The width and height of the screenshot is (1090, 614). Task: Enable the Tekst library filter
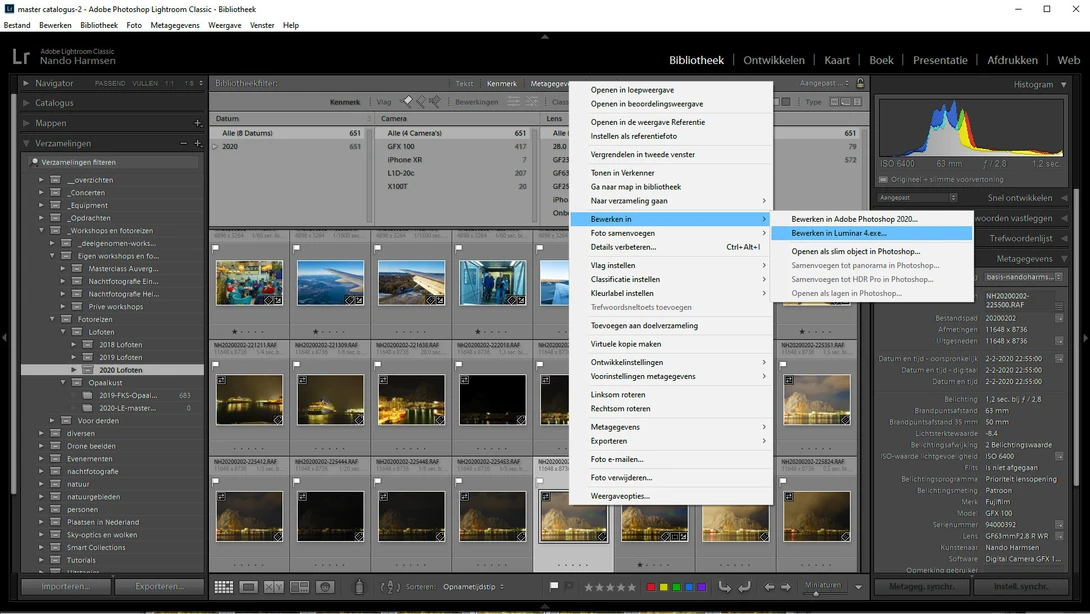[464, 83]
